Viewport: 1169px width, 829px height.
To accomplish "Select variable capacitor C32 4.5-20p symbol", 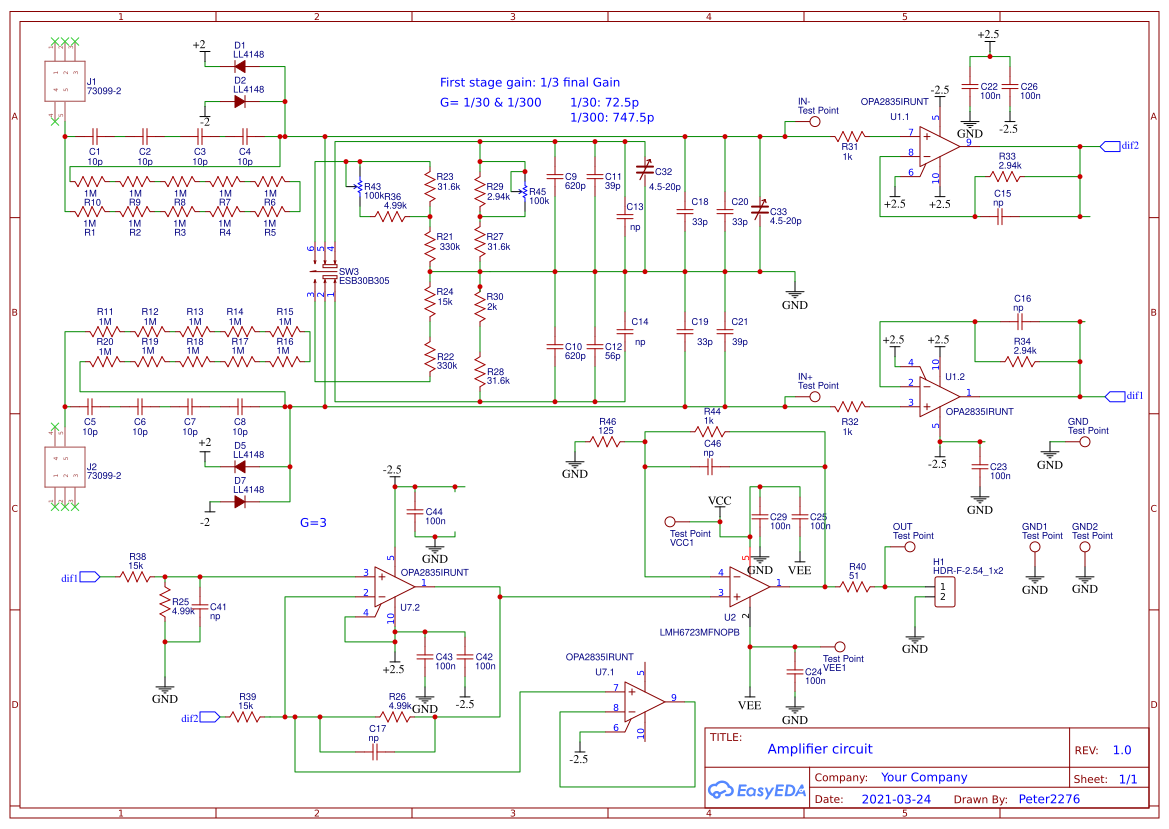I will click(647, 170).
